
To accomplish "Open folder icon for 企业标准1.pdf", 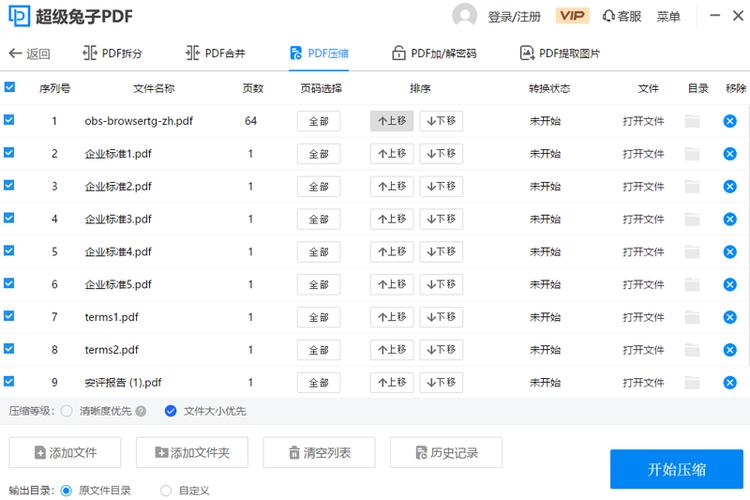I will (692, 154).
